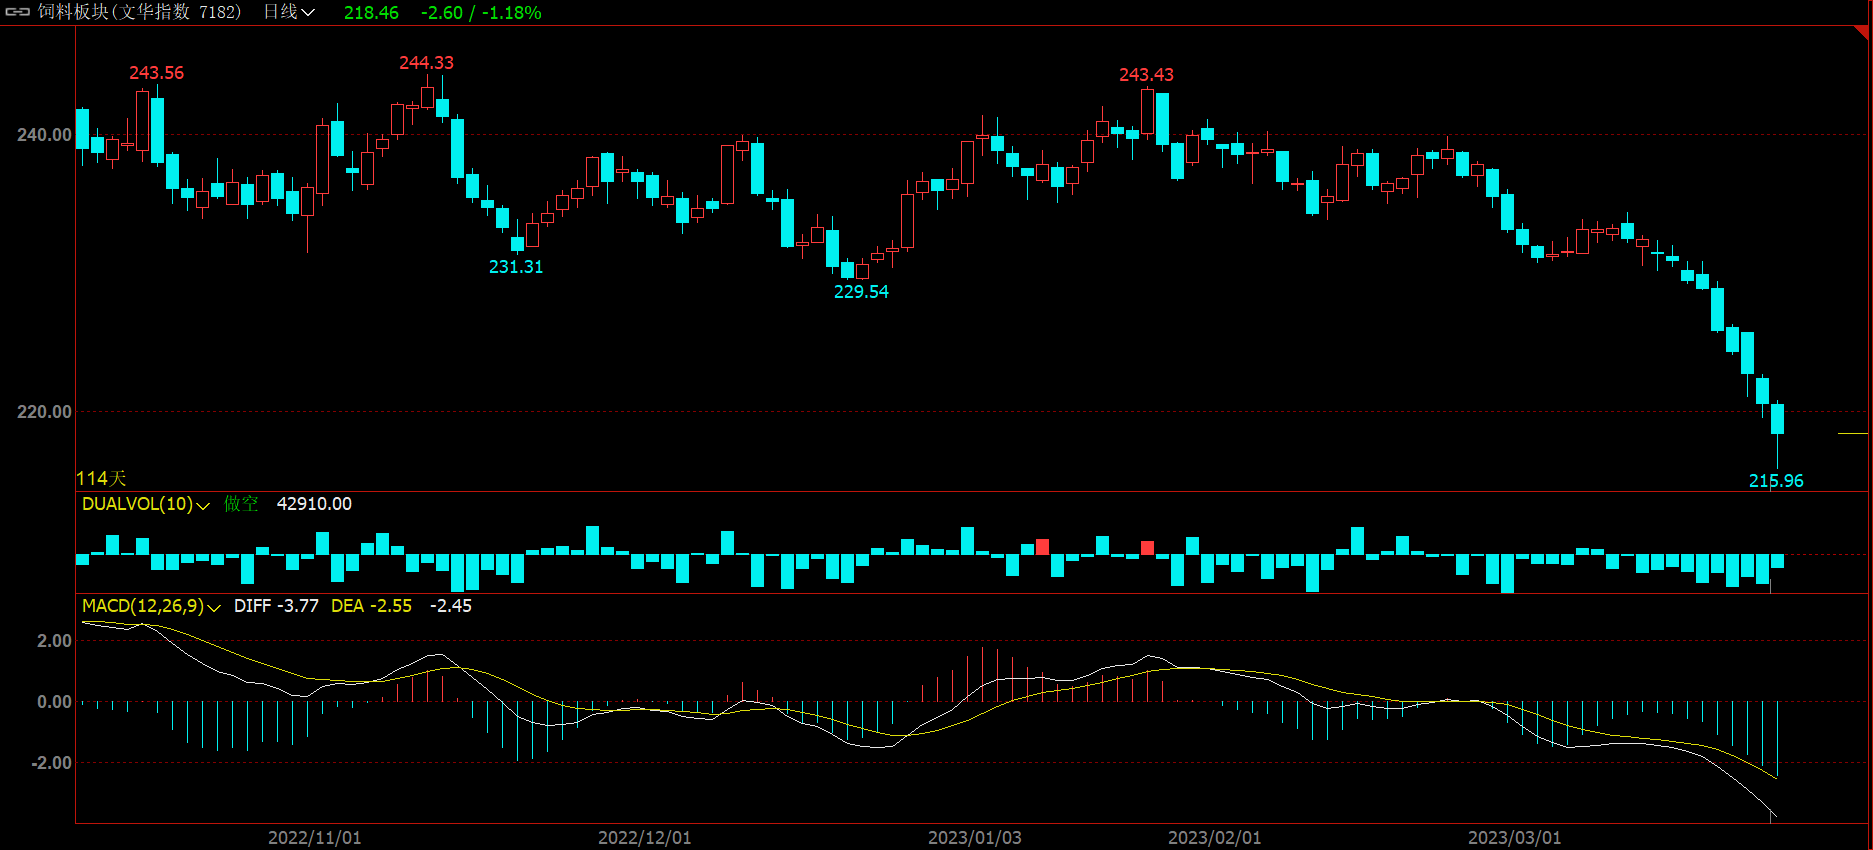
Task: Expand the MACD(12,26,9) indicator dropdown
Action: [x=213, y=607]
